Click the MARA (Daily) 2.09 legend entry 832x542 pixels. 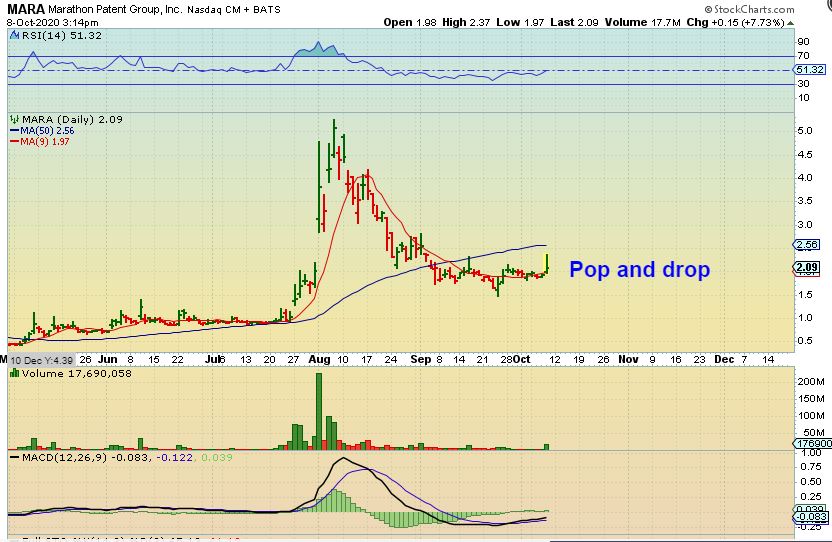click(72, 119)
